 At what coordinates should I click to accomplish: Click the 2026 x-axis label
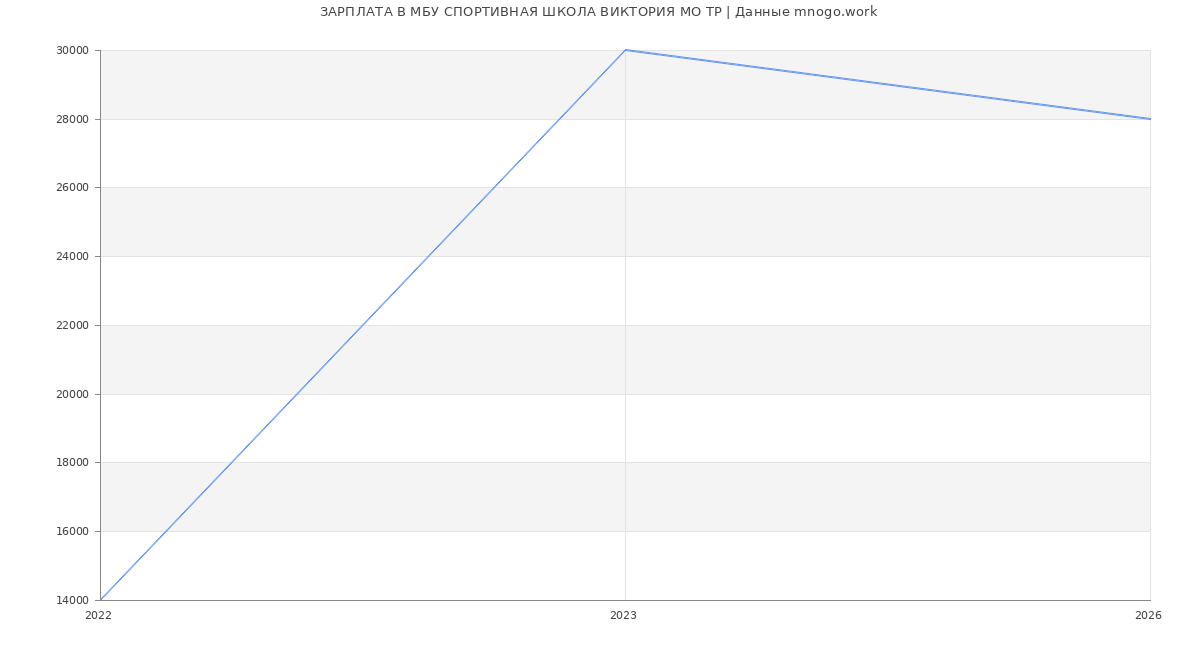1148,616
